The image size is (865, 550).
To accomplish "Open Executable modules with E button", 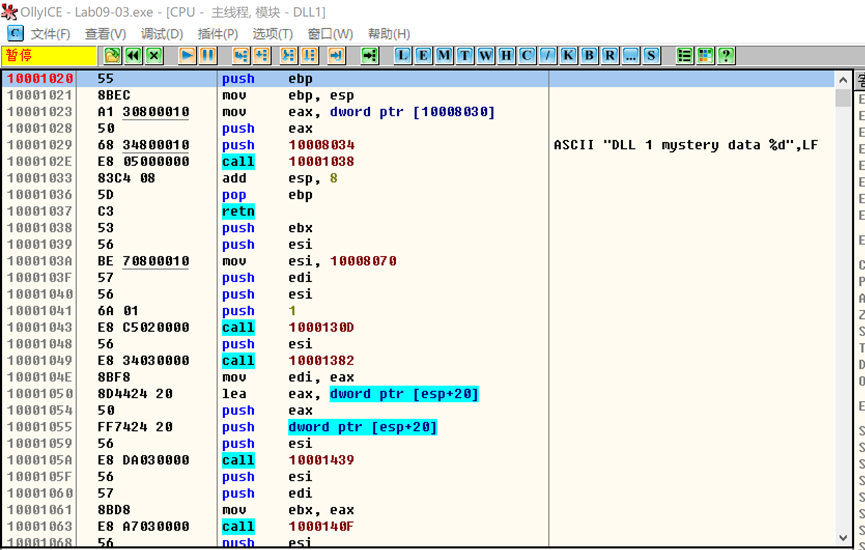I will click(423, 55).
